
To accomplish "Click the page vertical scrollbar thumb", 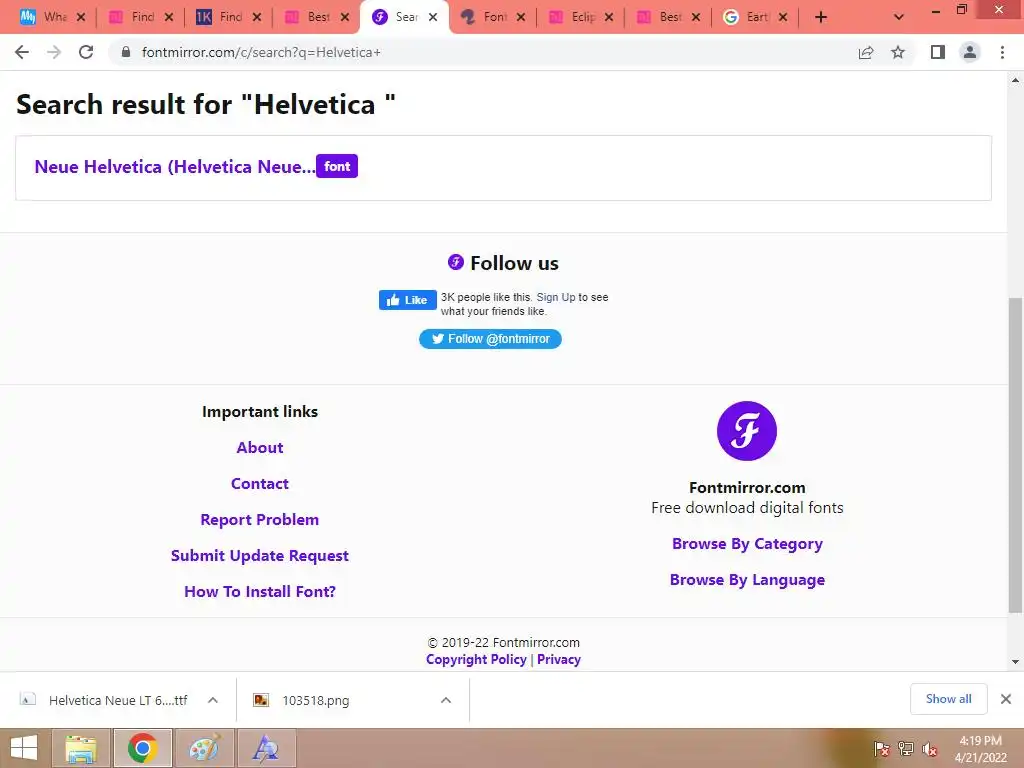I will [x=1015, y=455].
